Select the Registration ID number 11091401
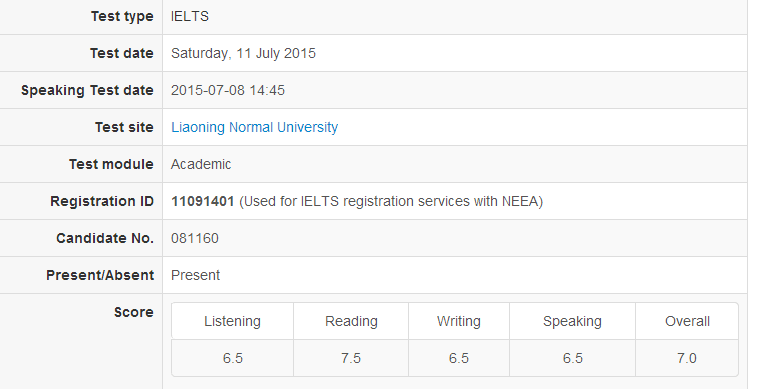The image size is (762, 389). (x=203, y=201)
